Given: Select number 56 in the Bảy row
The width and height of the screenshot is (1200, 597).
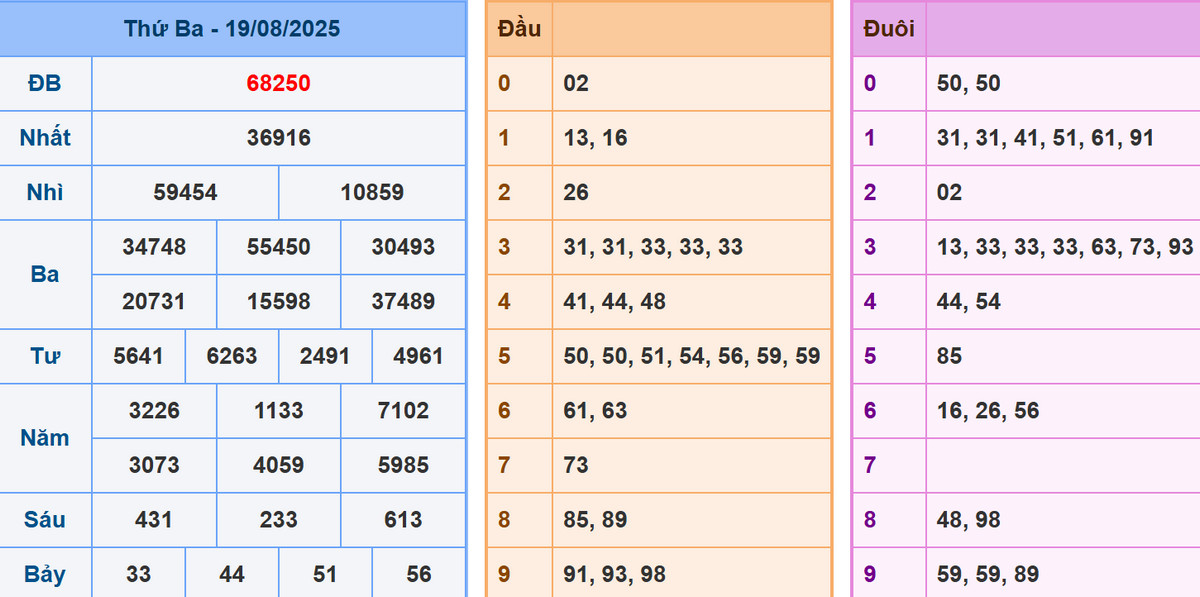Looking at the screenshot, I should point(419,574).
